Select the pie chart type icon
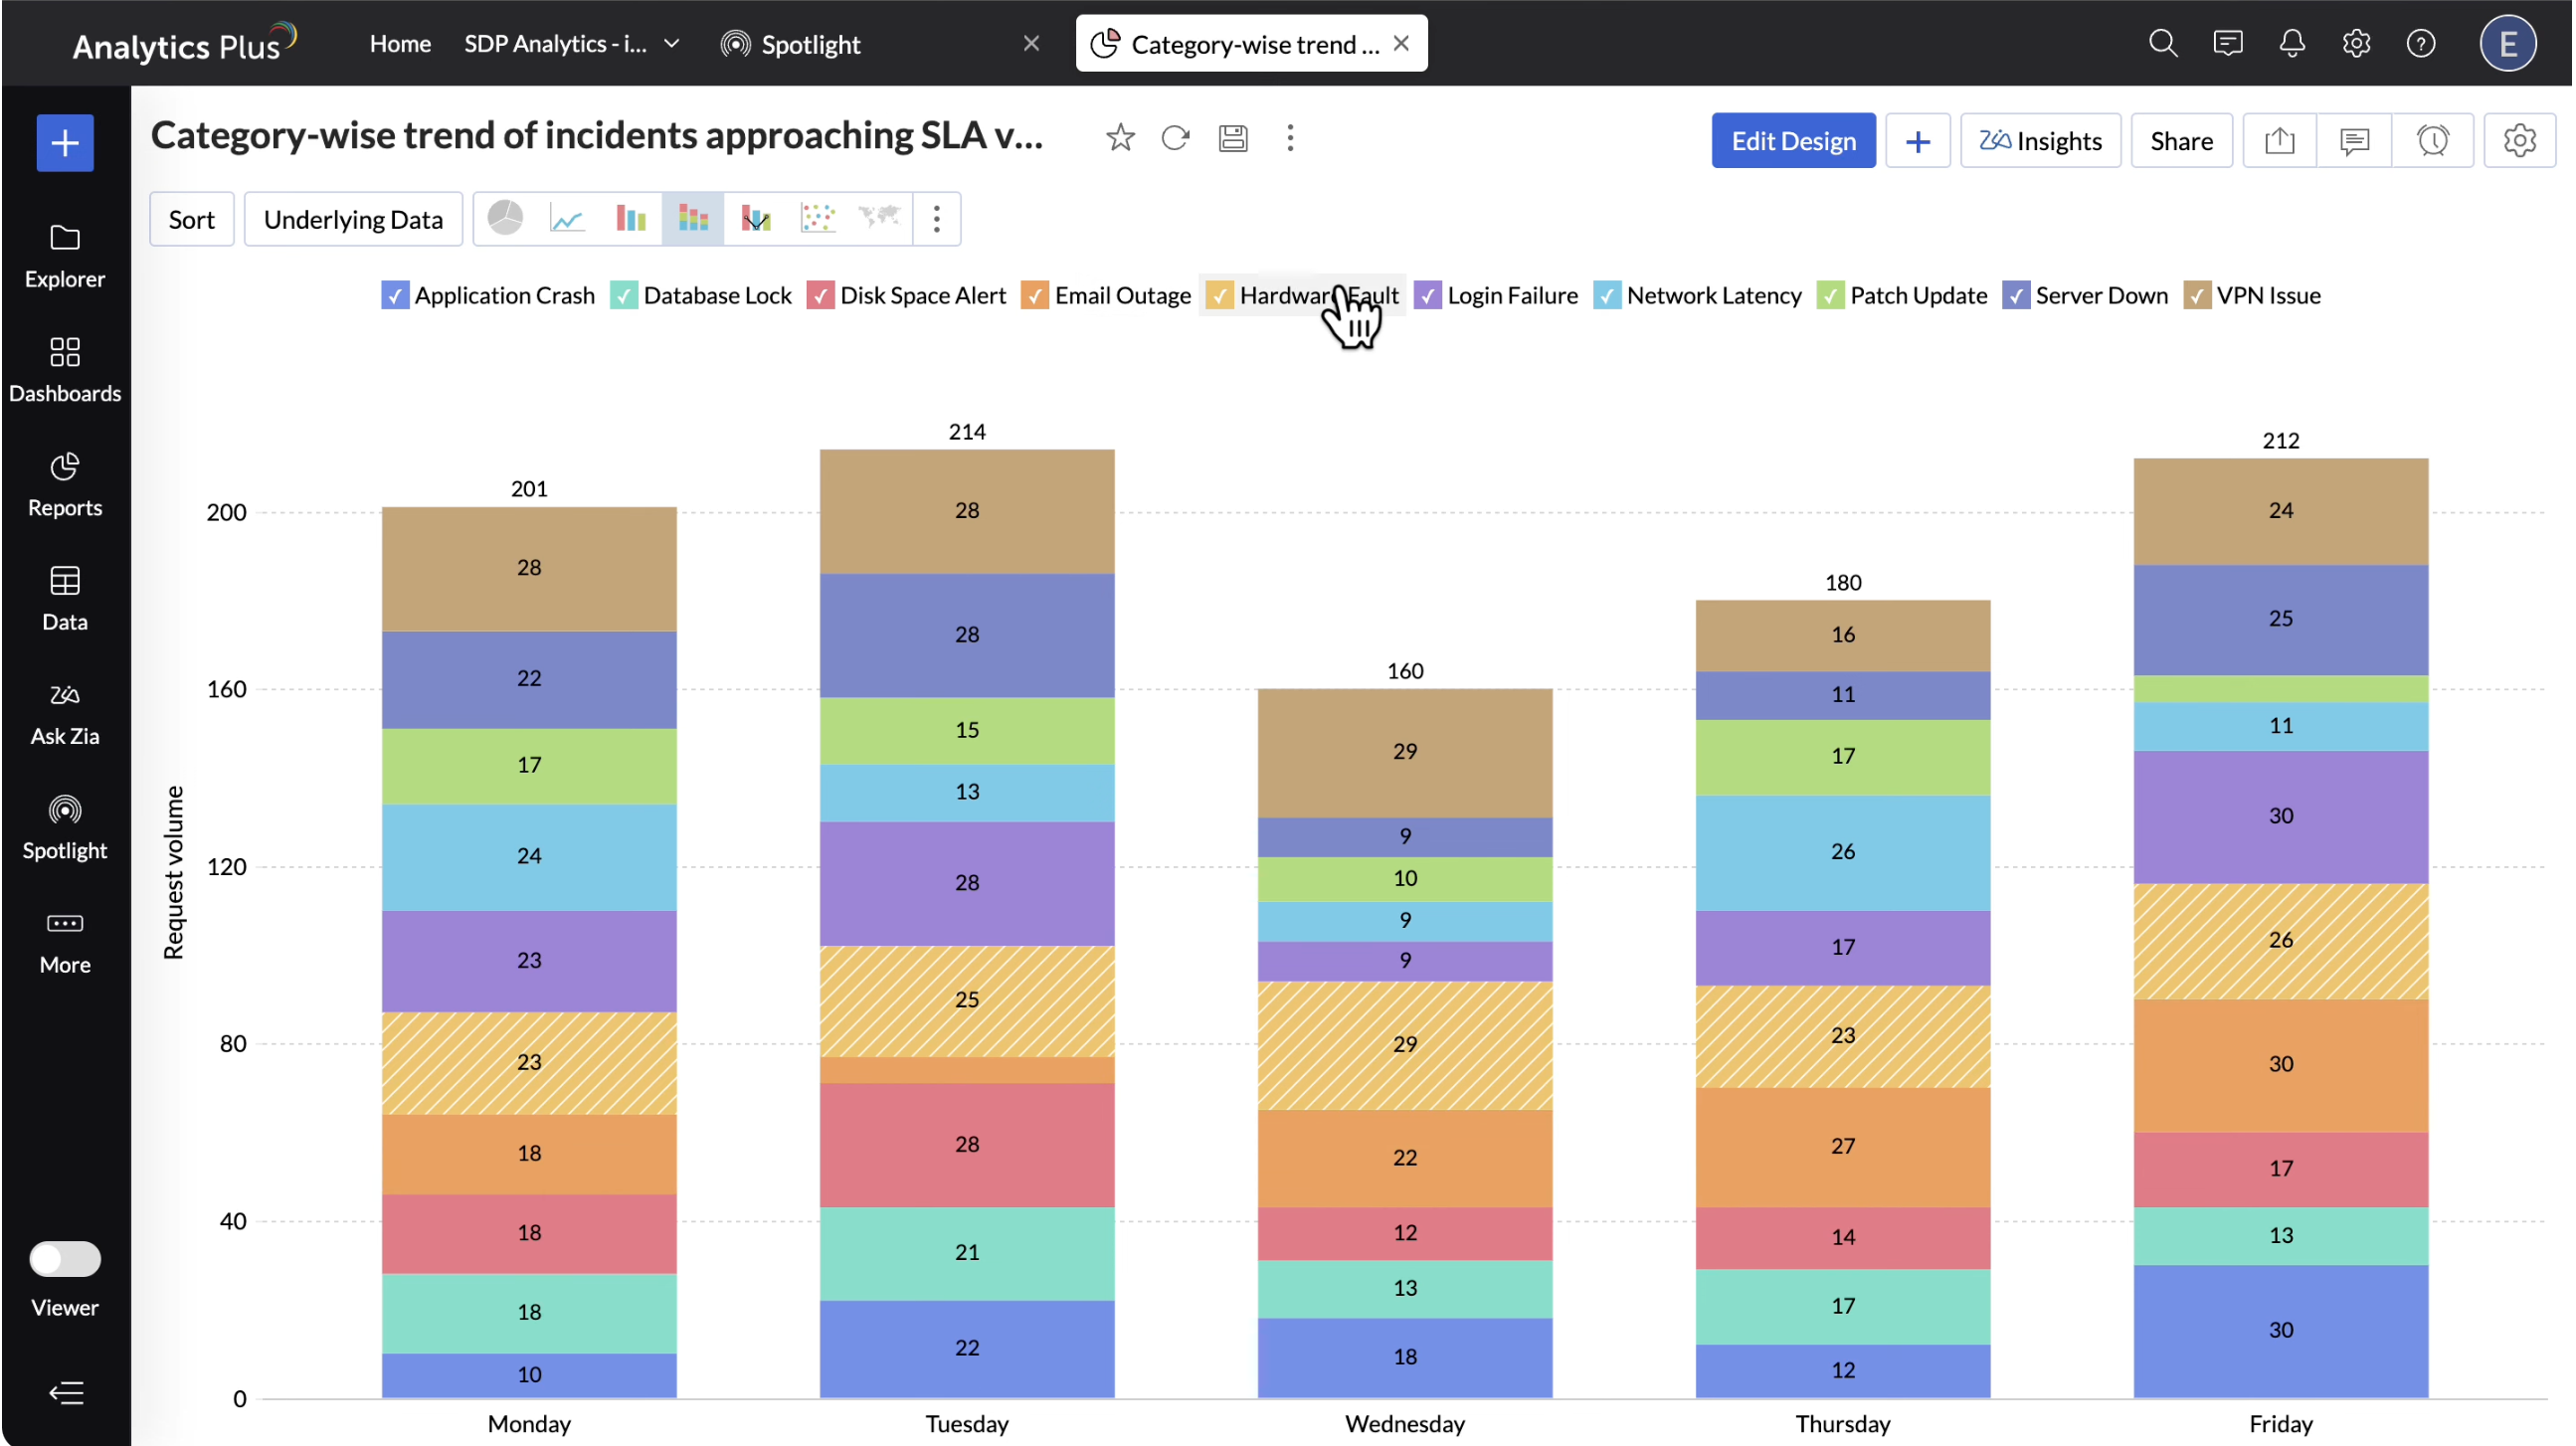 coord(506,218)
